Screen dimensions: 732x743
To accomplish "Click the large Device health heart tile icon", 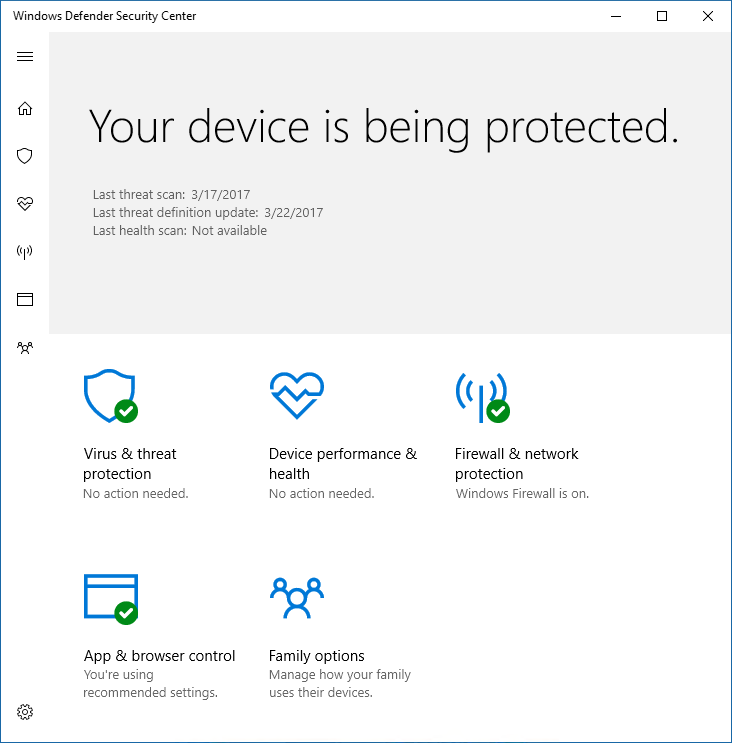I will [x=296, y=395].
